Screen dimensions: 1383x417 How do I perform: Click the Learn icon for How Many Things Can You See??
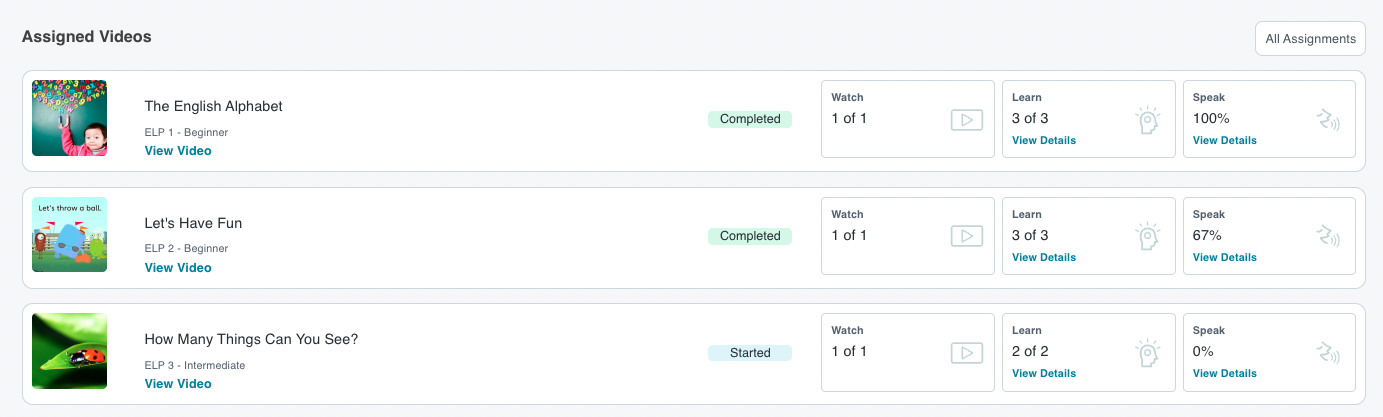pyautogui.click(x=1147, y=353)
